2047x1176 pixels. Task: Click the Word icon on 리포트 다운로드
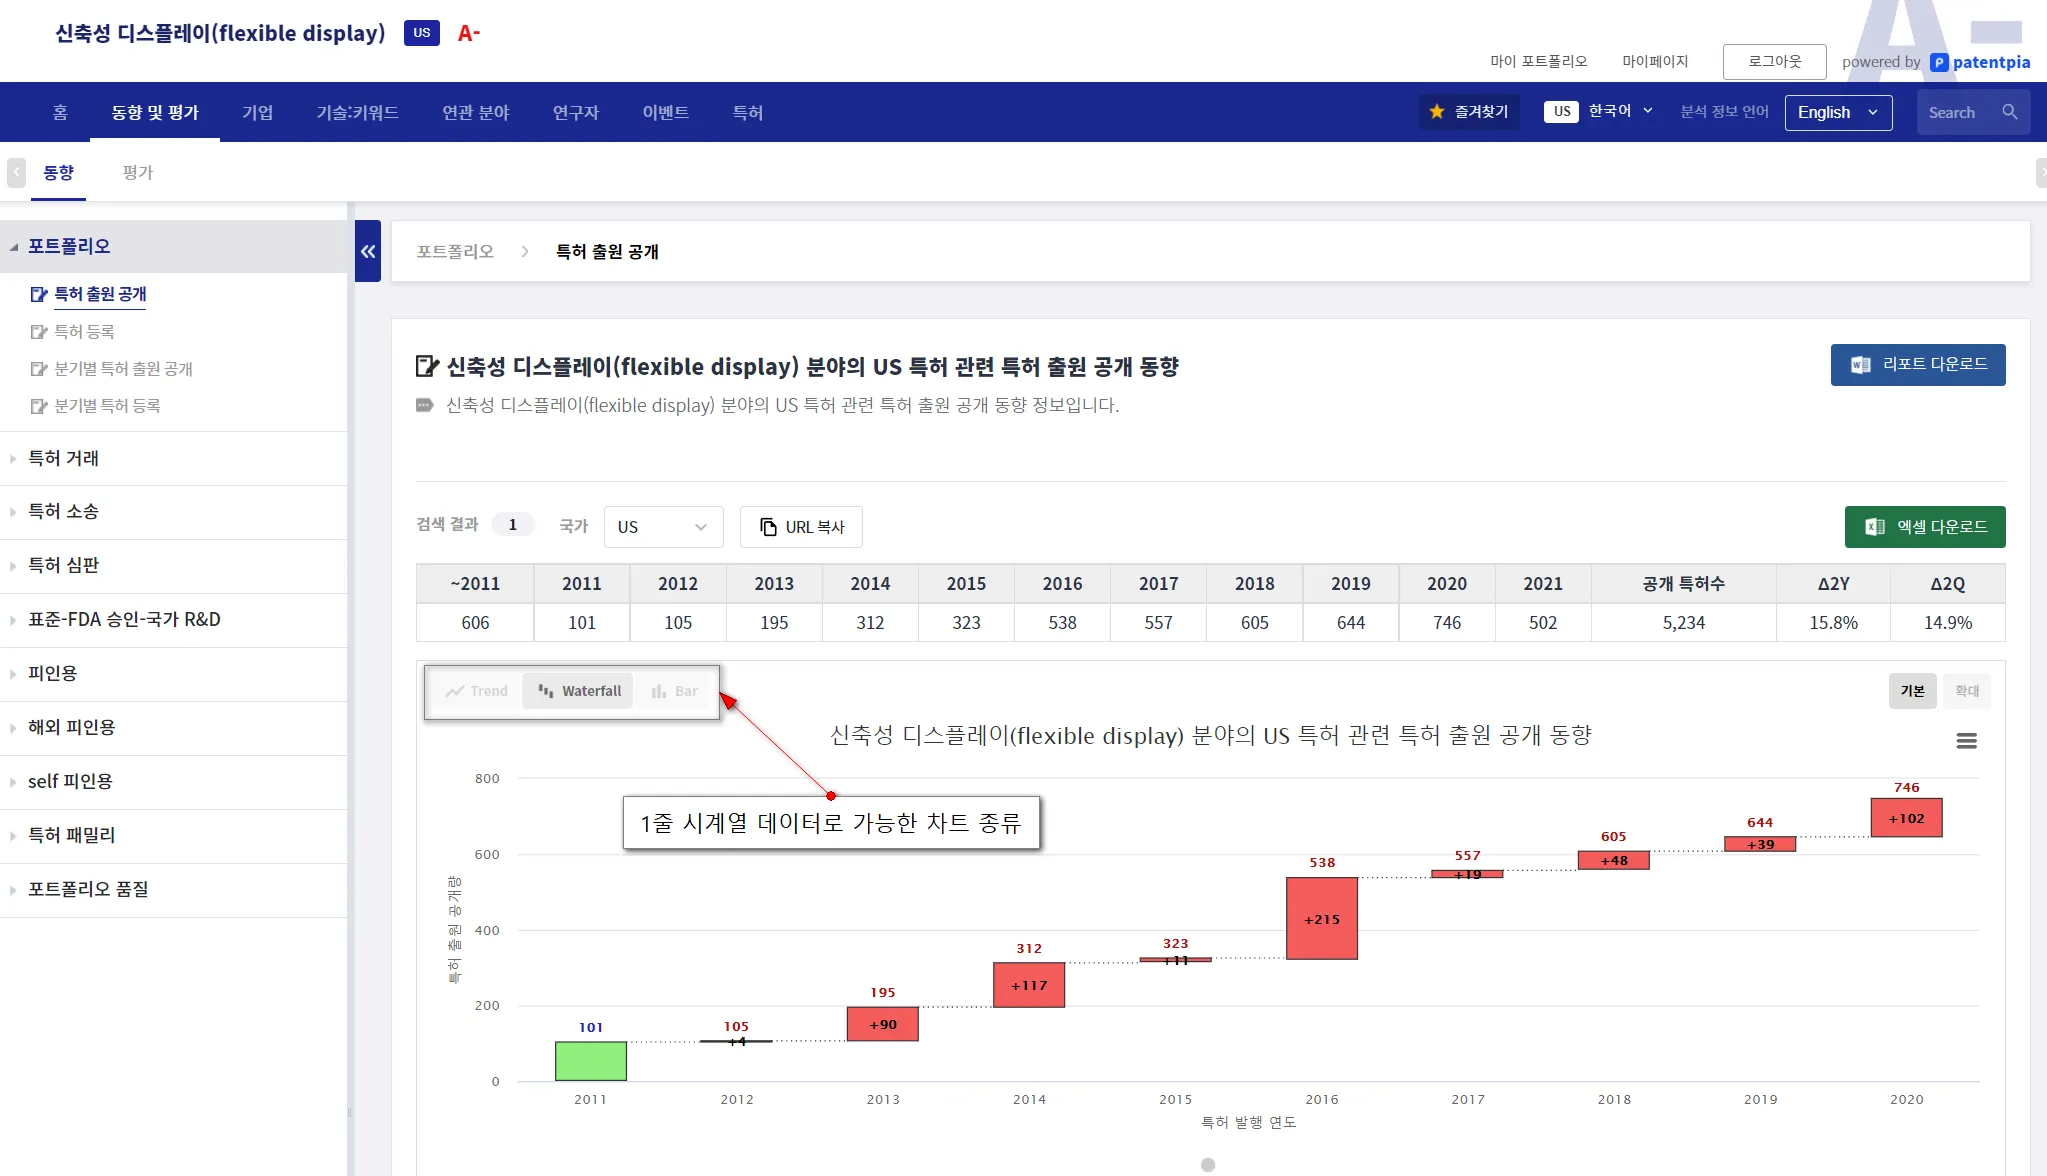point(1860,365)
